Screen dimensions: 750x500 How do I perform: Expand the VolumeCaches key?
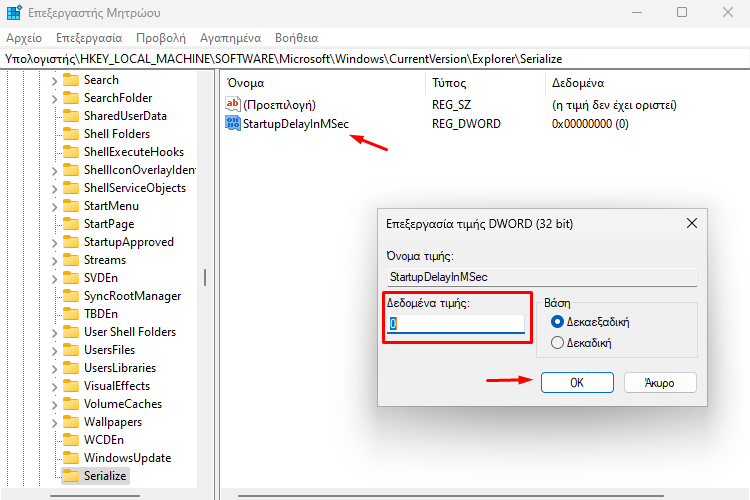coord(55,405)
